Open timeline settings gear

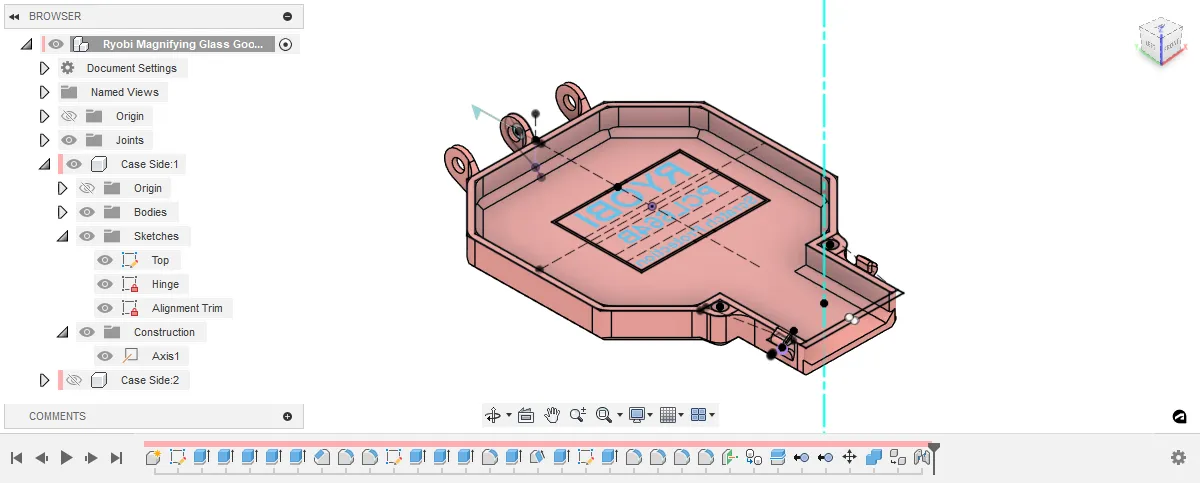pyautogui.click(x=1178, y=457)
